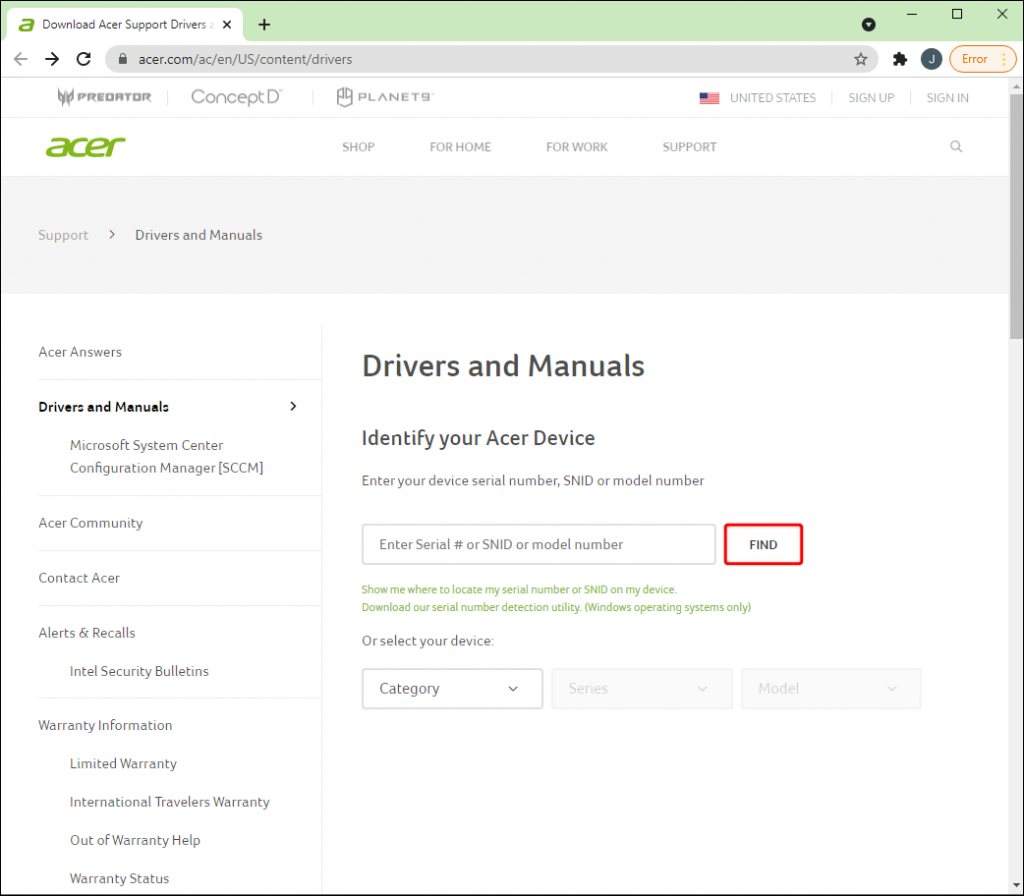Click the Serial or SNID input field

[x=538, y=544]
